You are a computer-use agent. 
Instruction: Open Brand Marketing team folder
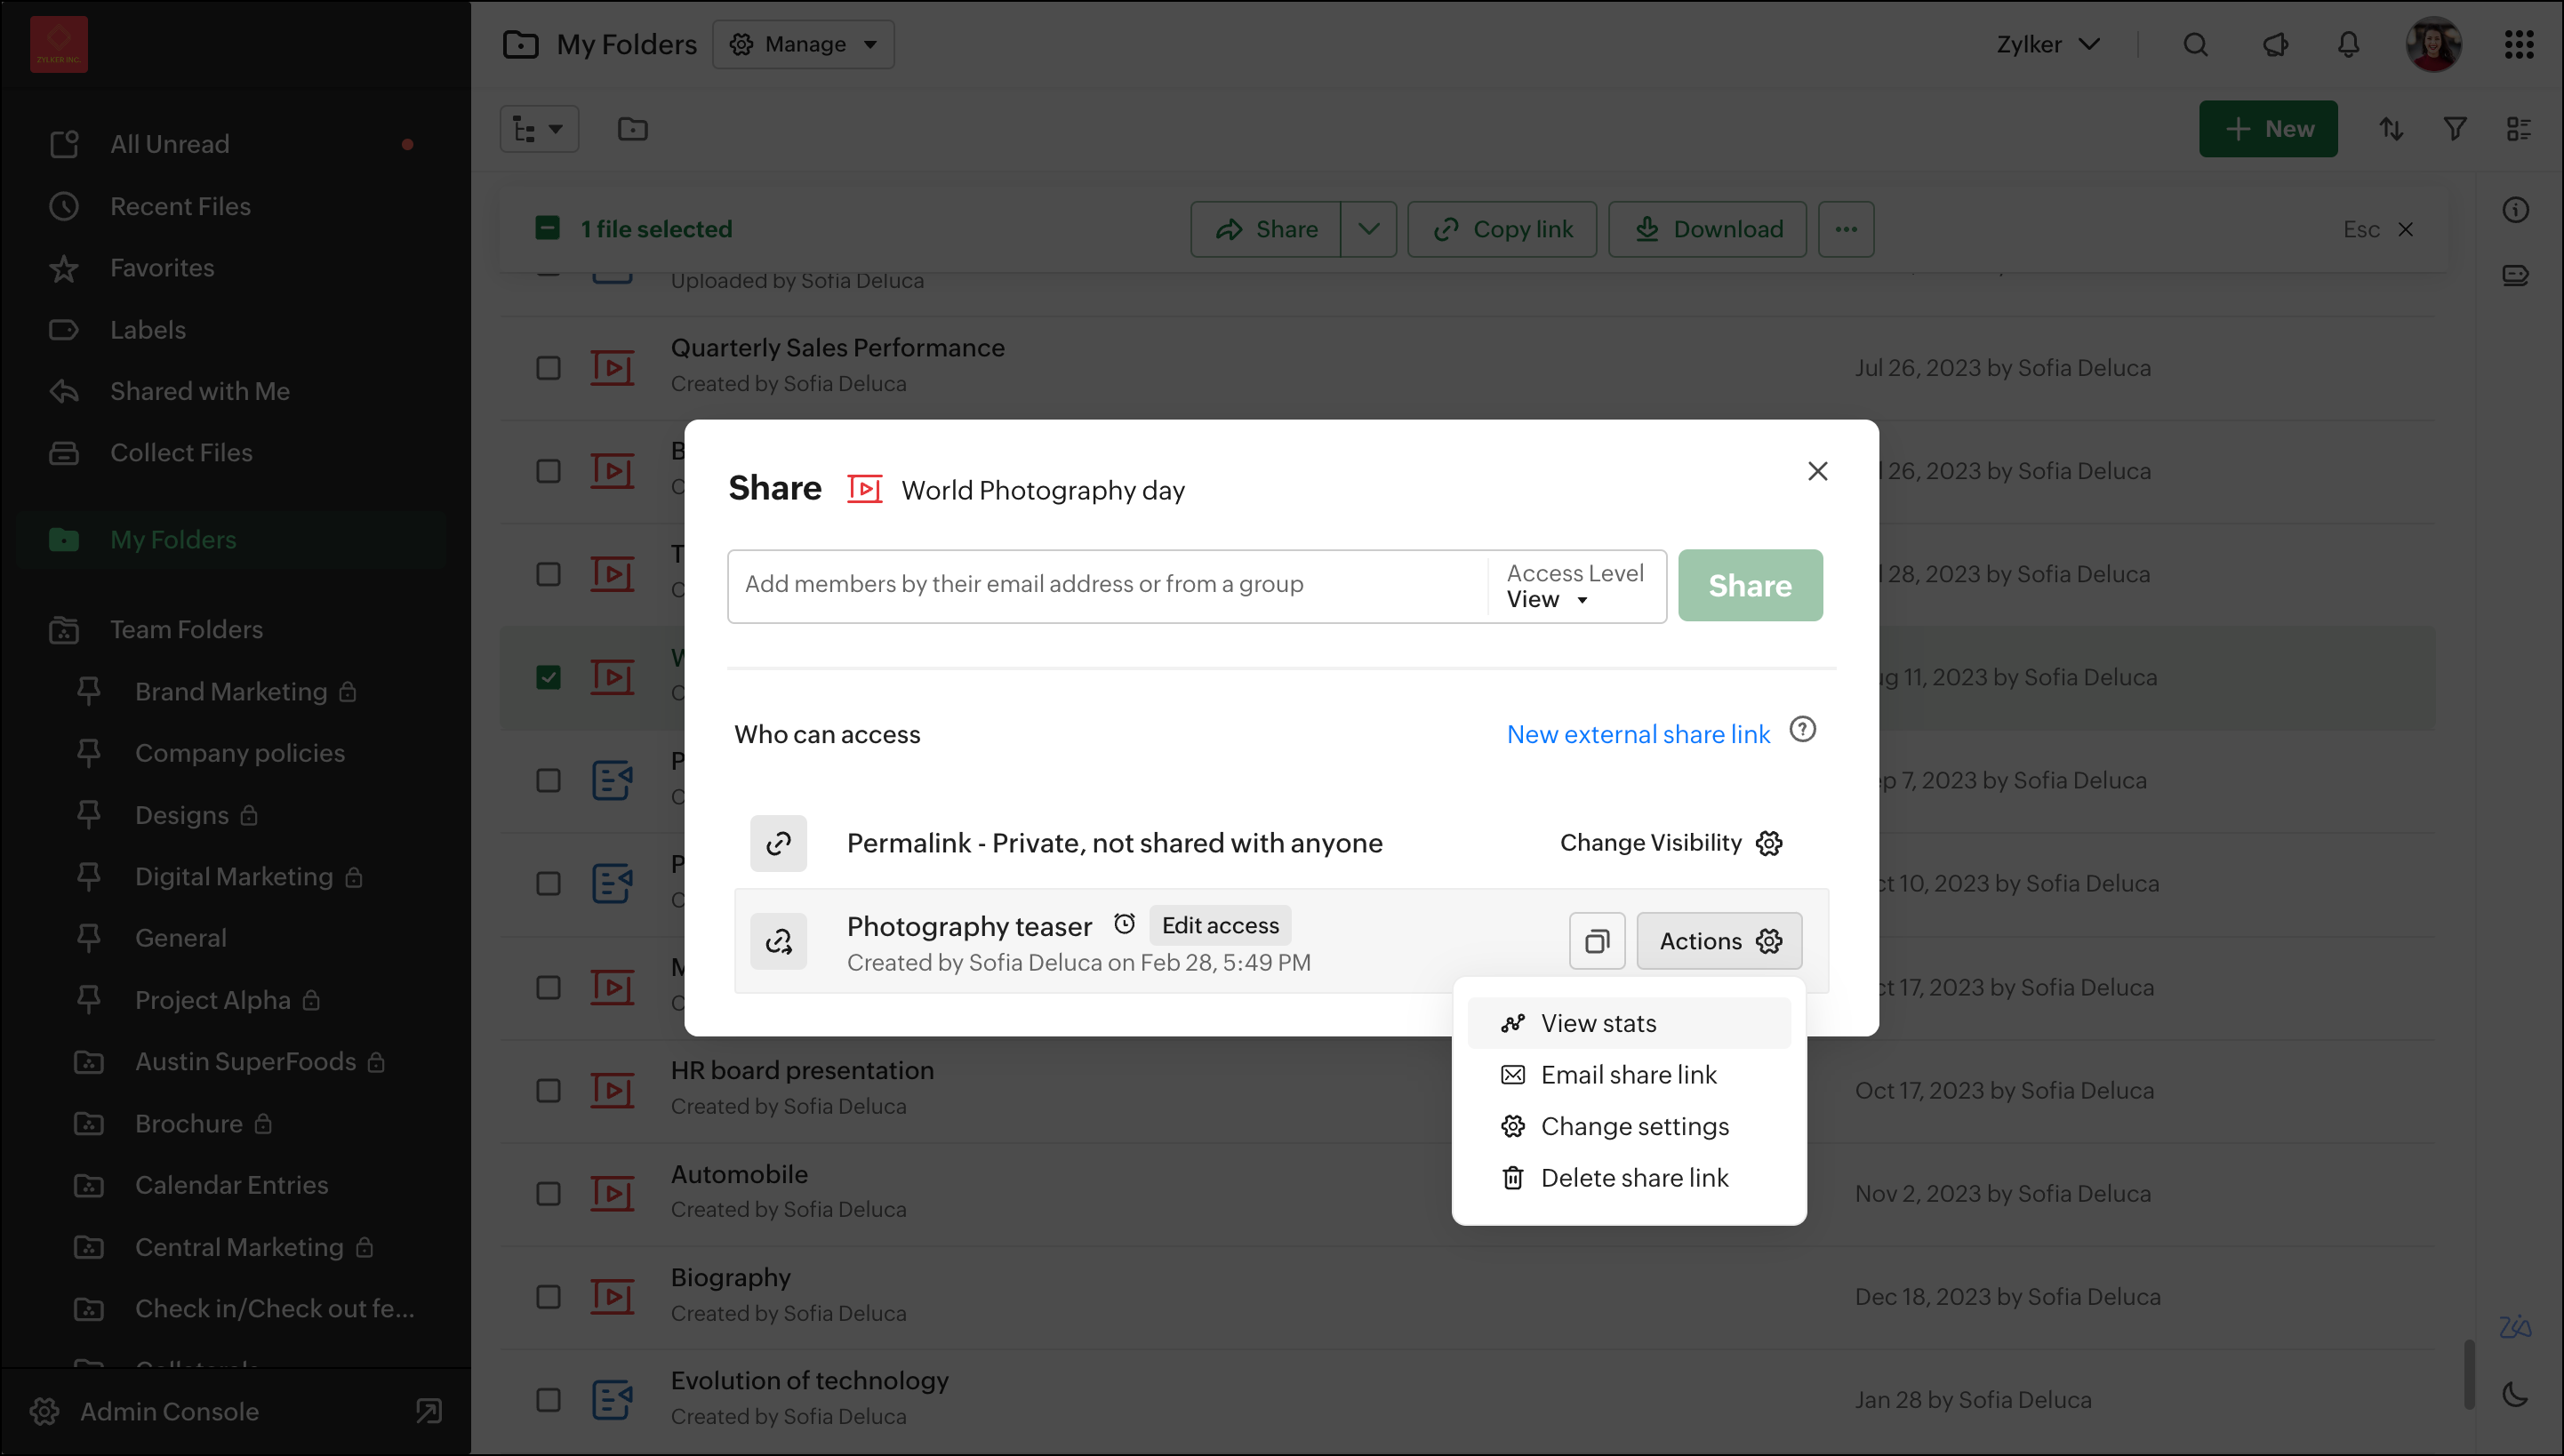coord(232,691)
